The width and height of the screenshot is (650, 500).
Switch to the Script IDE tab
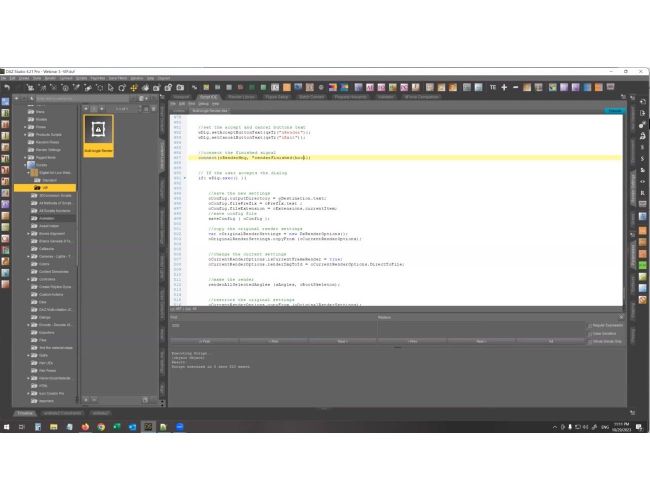coord(209,97)
